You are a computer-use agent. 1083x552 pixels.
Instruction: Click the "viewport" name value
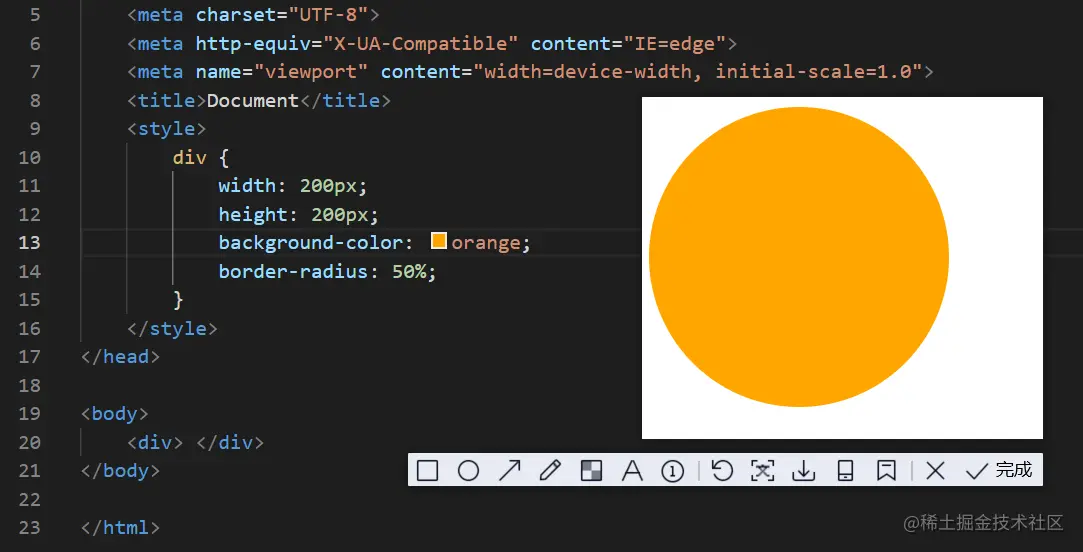311,72
